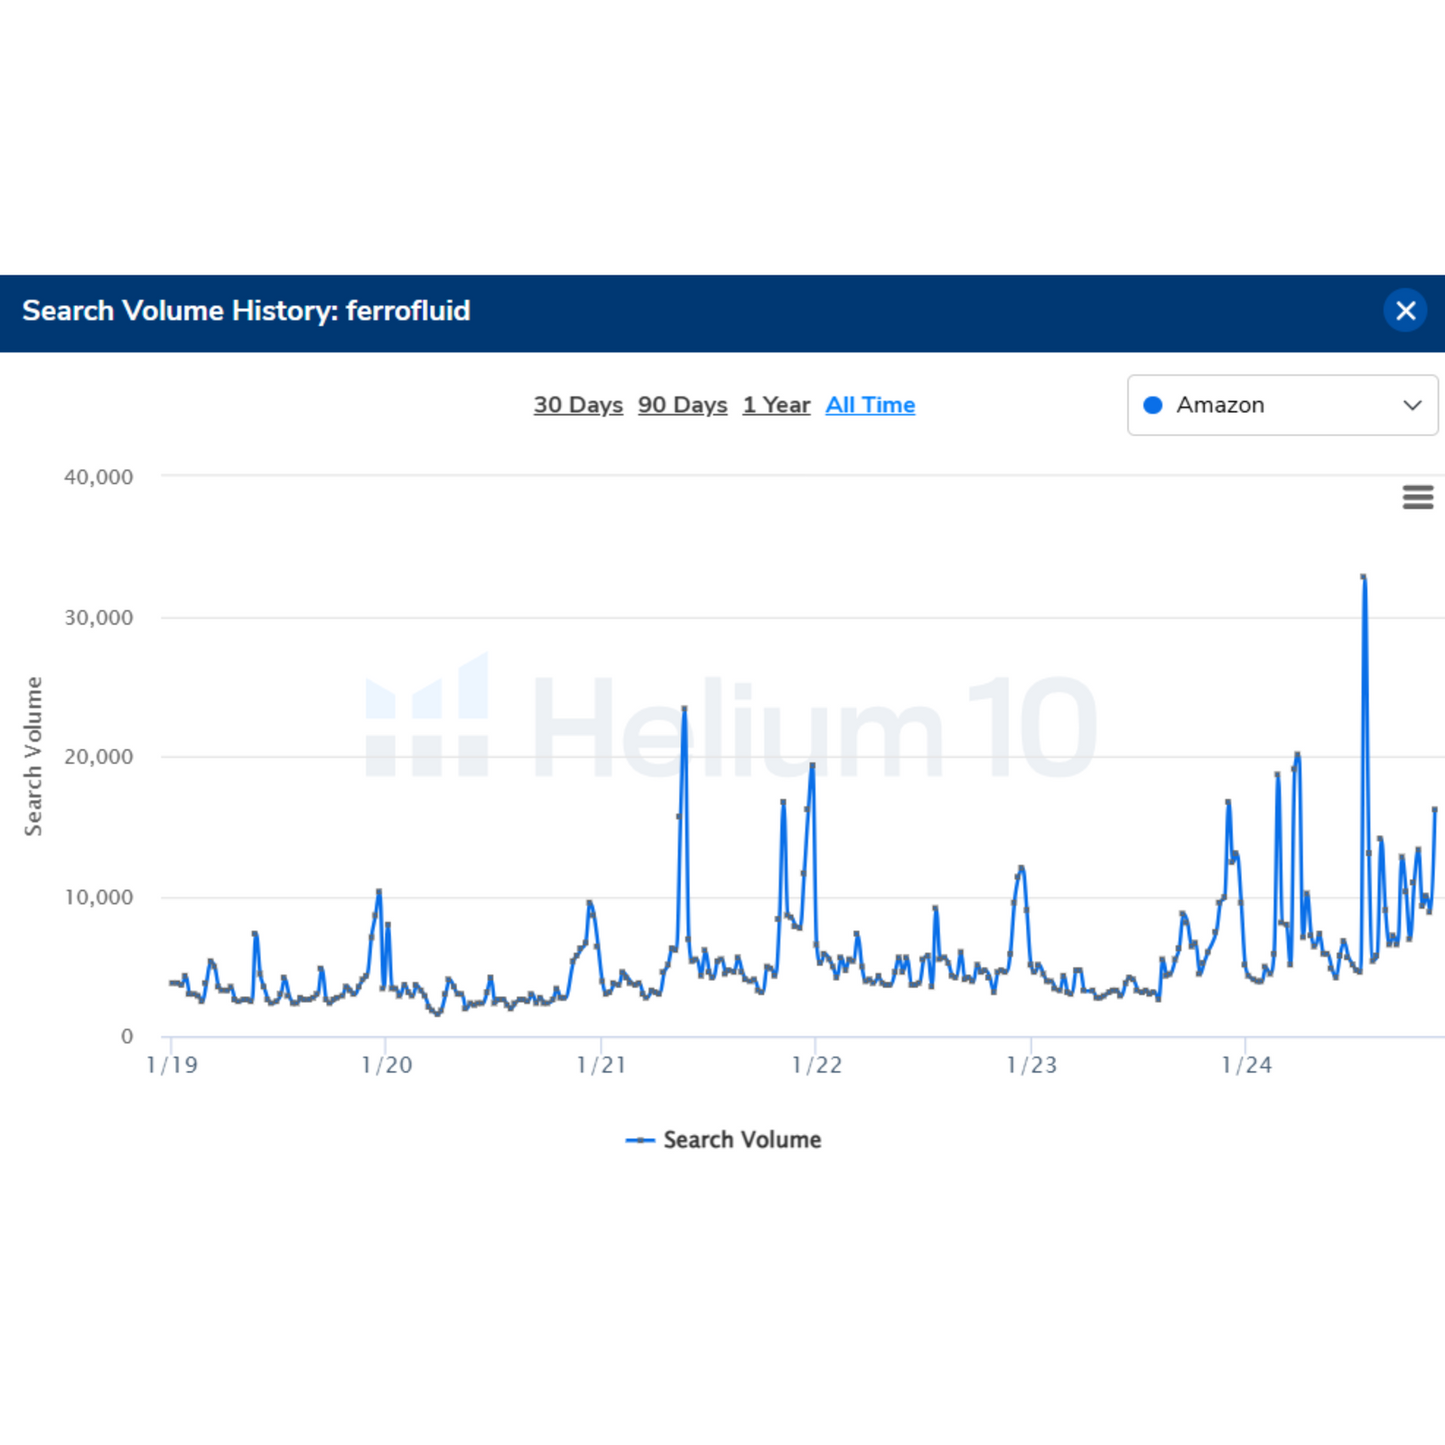This screenshot has width=1445, height=1445.
Task: Select the All Time range
Action: pos(870,405)
